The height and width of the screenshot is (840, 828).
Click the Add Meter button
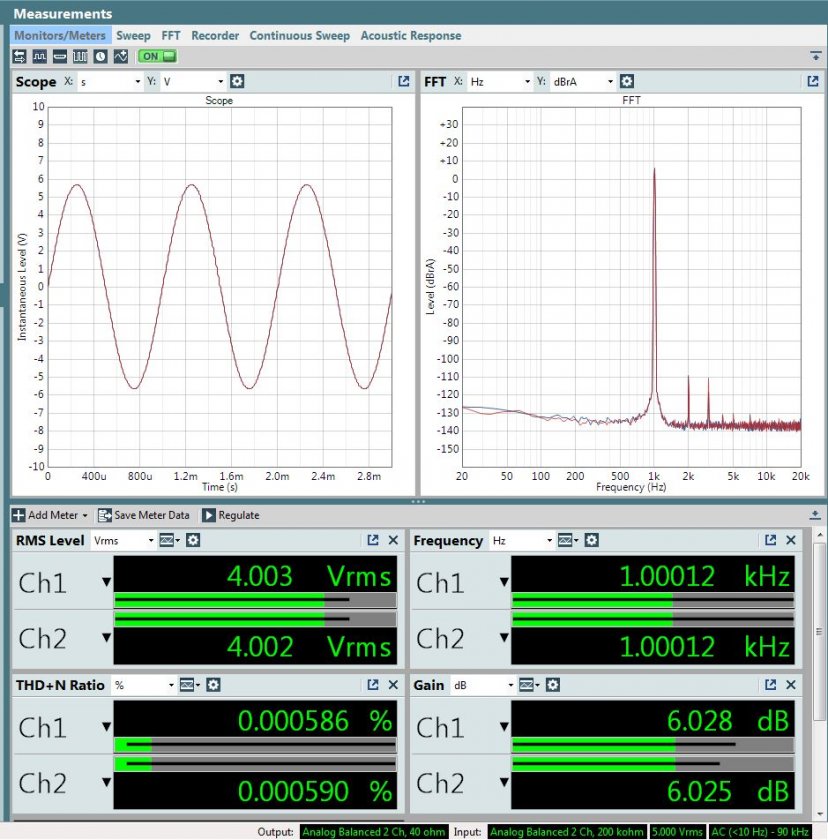(49, 515)
